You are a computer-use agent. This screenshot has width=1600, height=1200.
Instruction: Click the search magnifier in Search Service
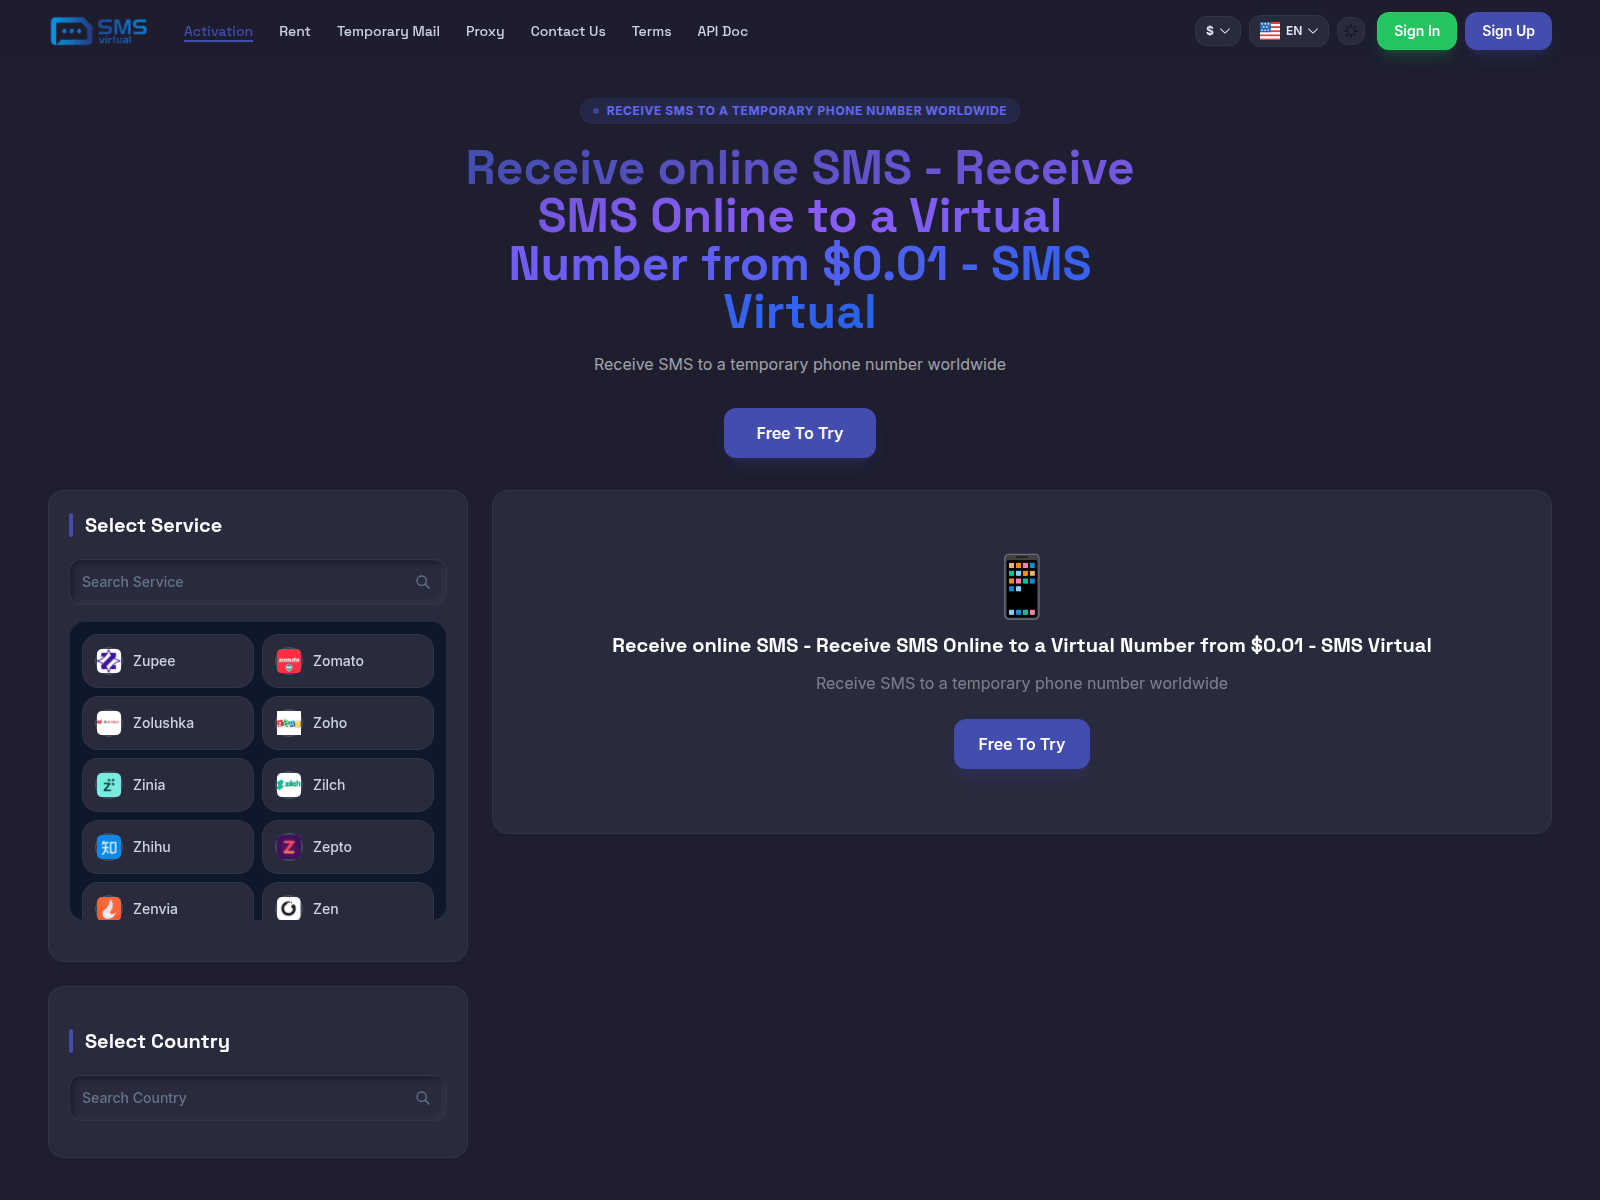(x=423, y=582)
